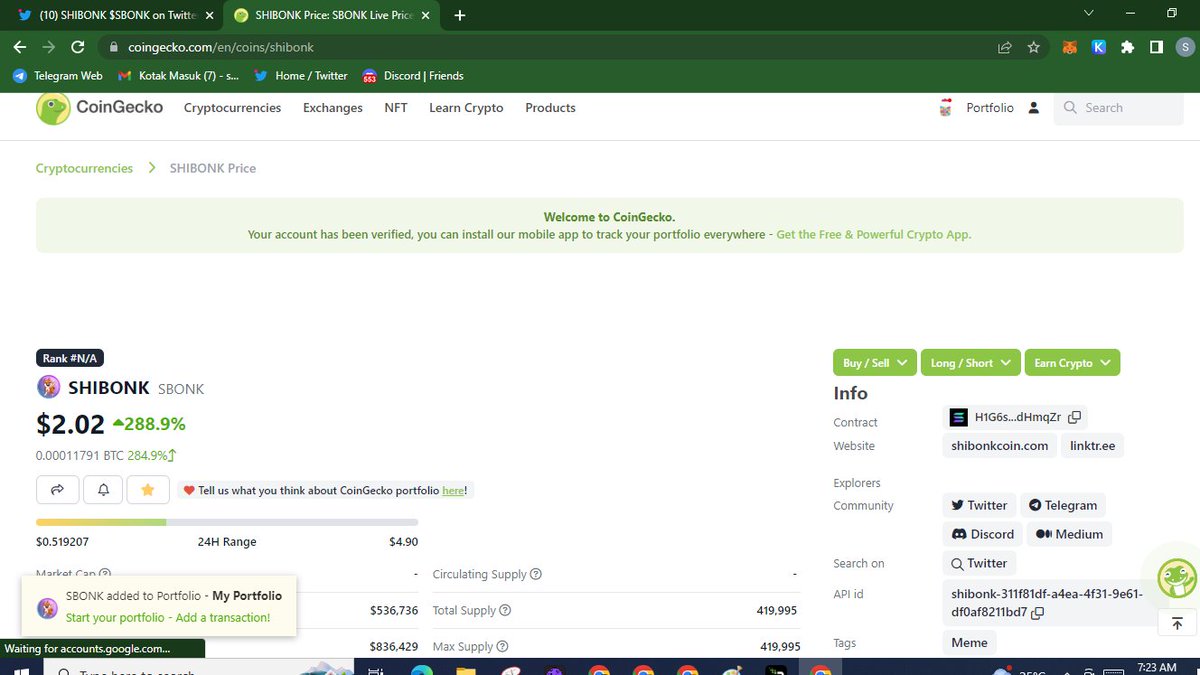
Task: Open the Learn Crypto nav menu
Action: coord(466,108)
